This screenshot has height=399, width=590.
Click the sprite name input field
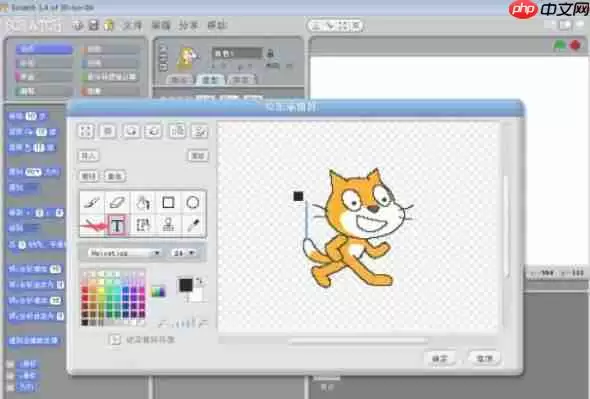point(237,53)
